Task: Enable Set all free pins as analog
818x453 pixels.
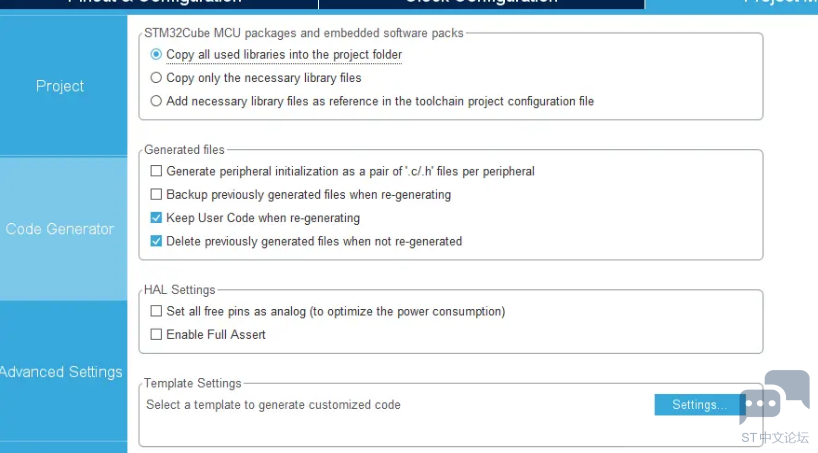Action: click(x=156, y=311)
